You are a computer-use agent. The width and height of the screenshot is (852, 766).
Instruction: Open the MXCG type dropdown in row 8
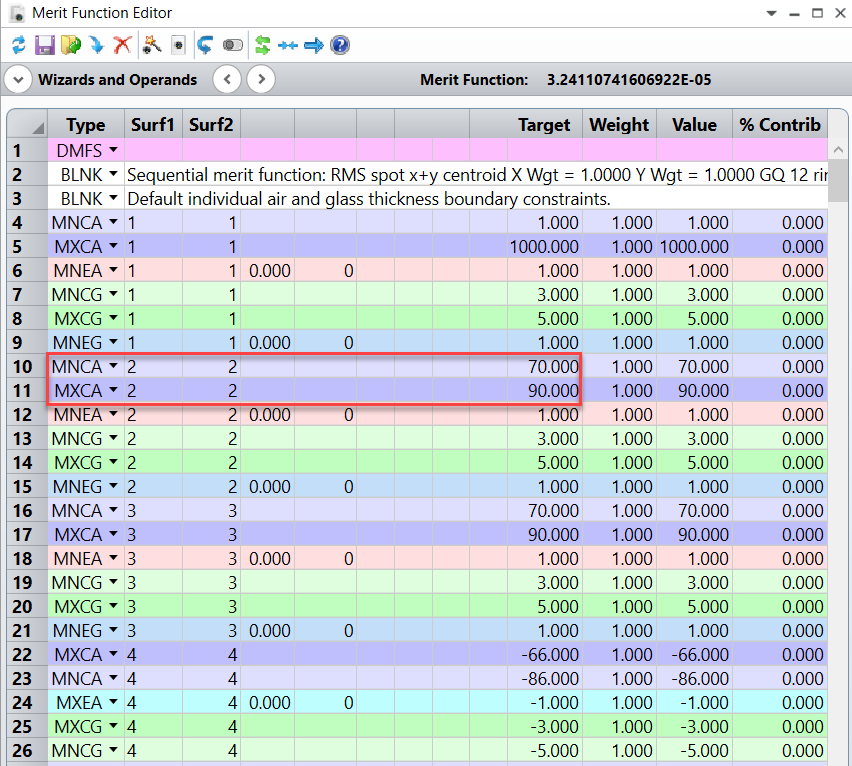(113, 318)
